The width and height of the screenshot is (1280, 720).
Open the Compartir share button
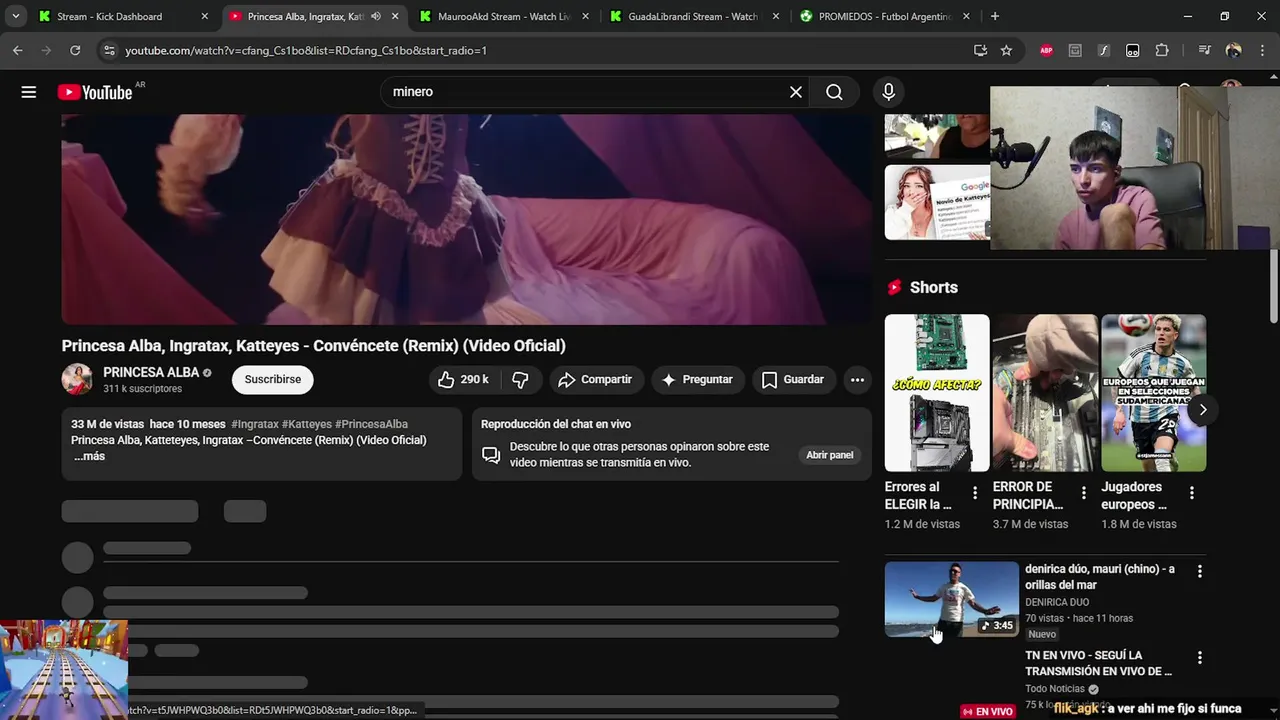(595, 380)
